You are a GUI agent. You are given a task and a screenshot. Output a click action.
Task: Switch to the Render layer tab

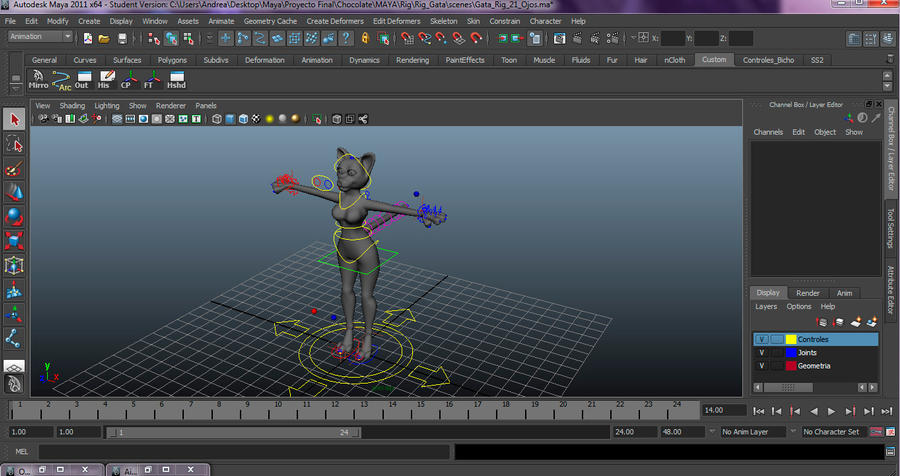coord(808,293)
